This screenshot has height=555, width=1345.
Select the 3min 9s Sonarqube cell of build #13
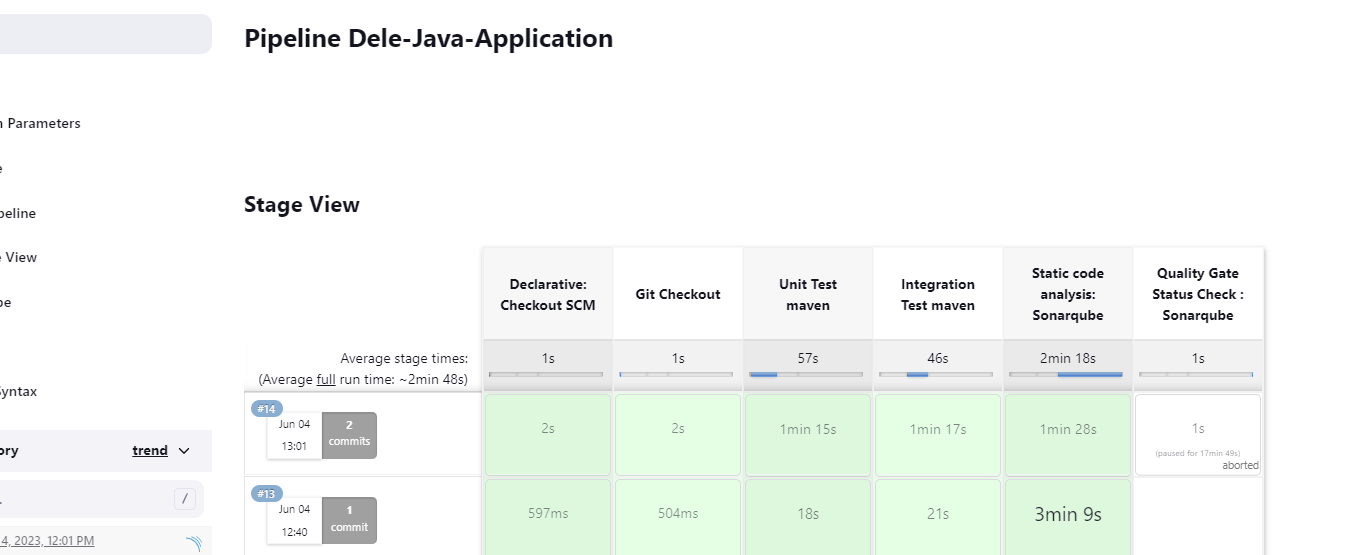(x=1067, y=515)
